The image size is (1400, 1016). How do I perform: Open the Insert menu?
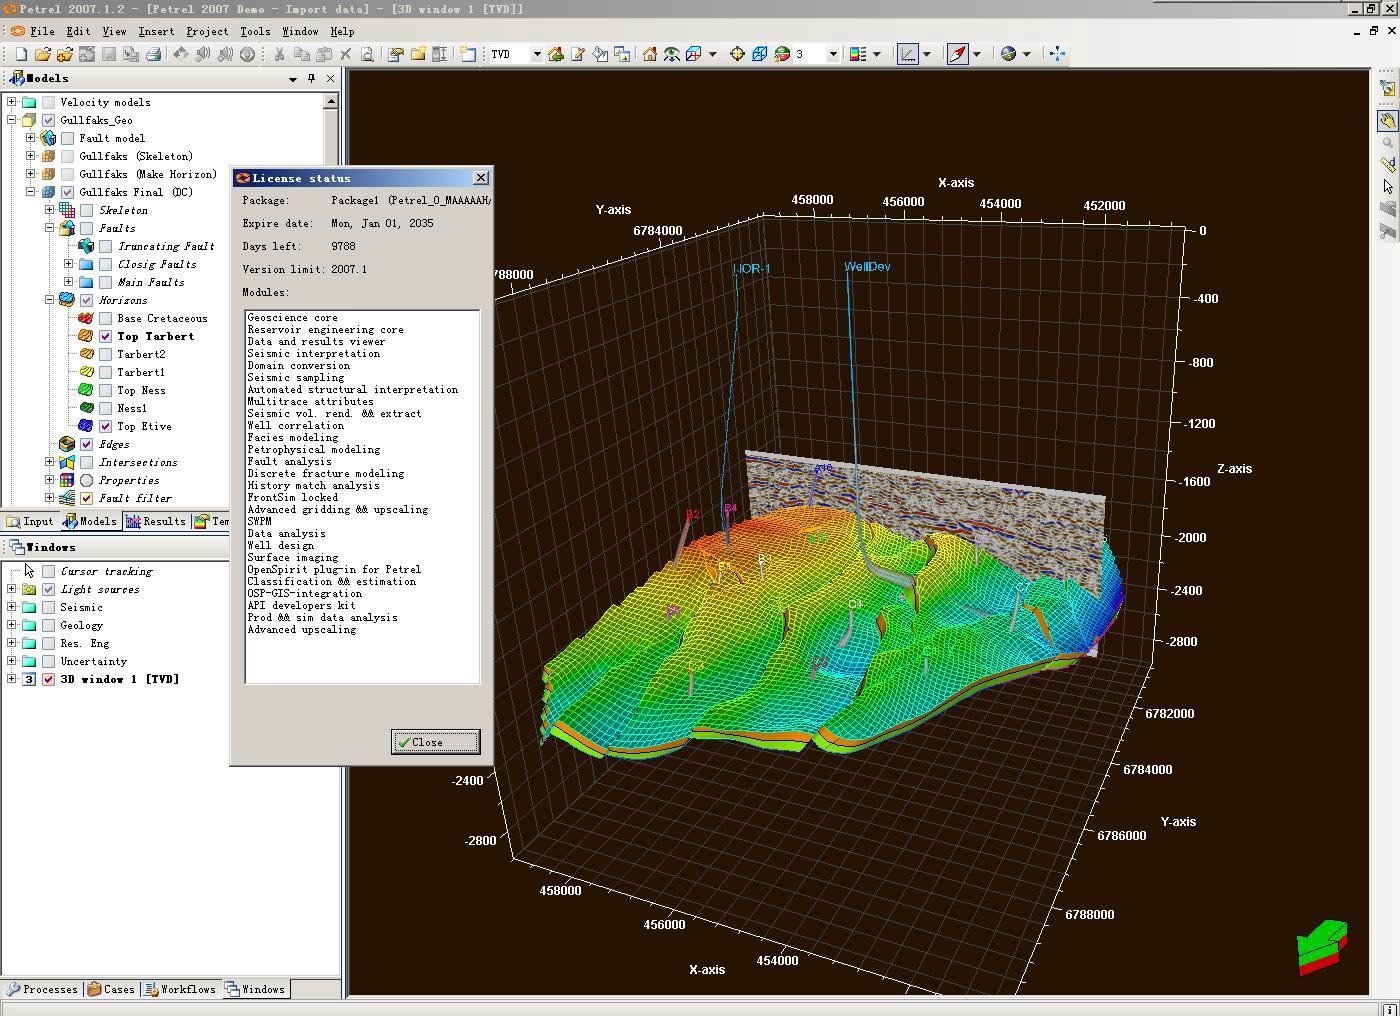coord(156,31)
